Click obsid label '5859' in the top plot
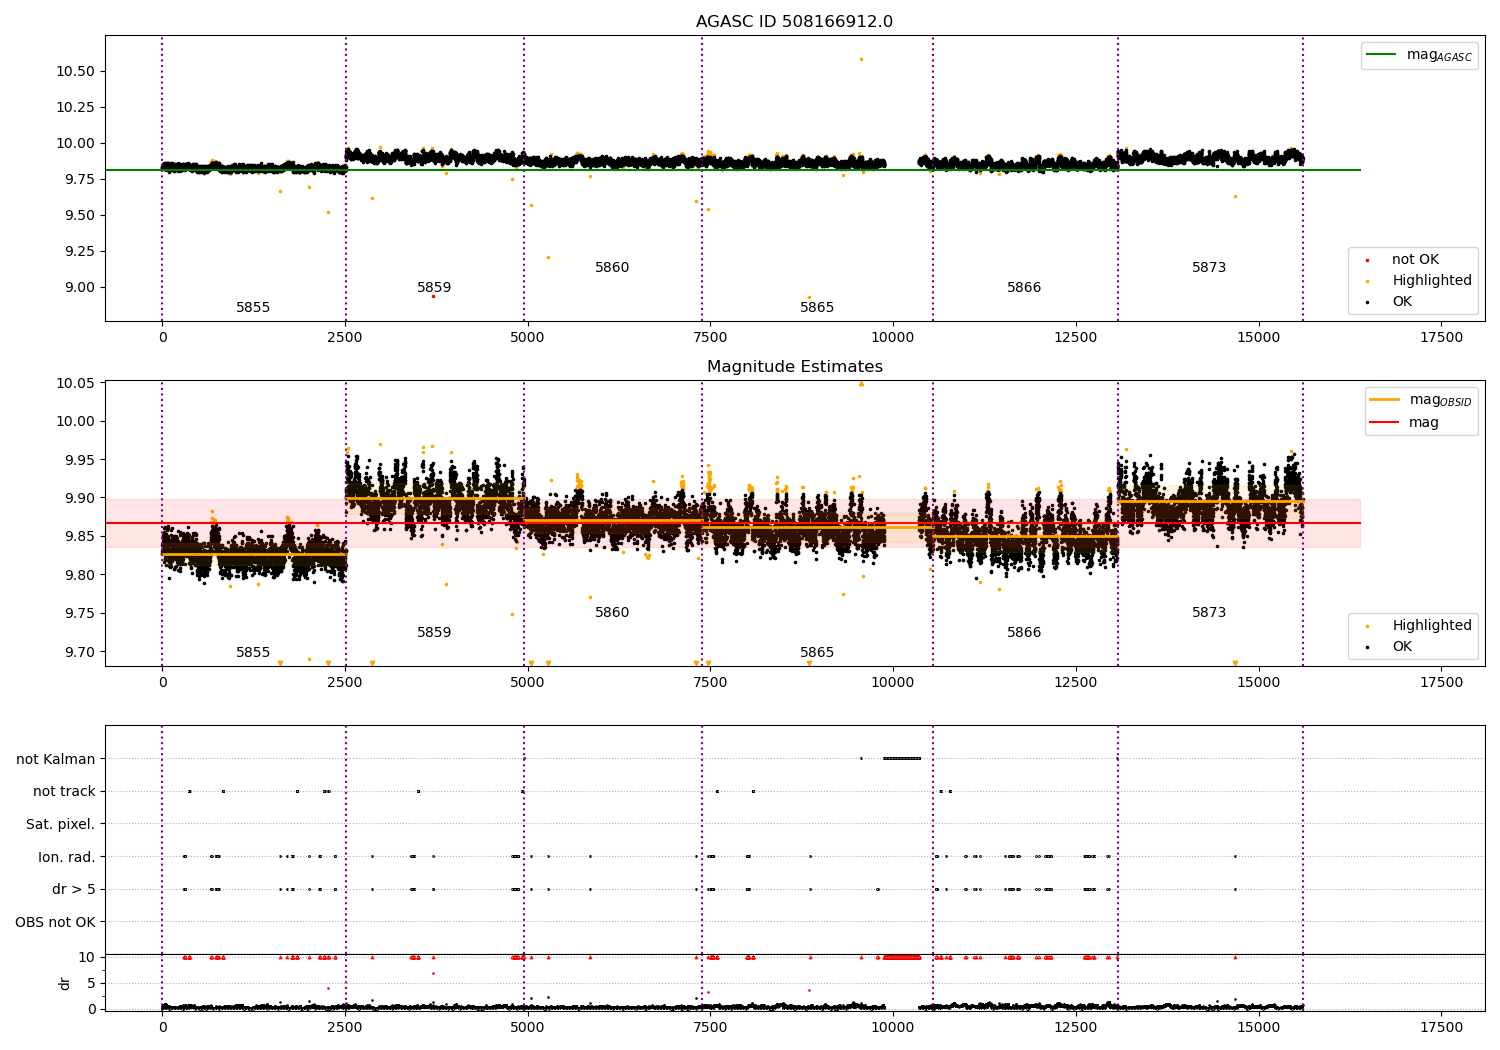1500x1050 pixels. tap(434, 287)
